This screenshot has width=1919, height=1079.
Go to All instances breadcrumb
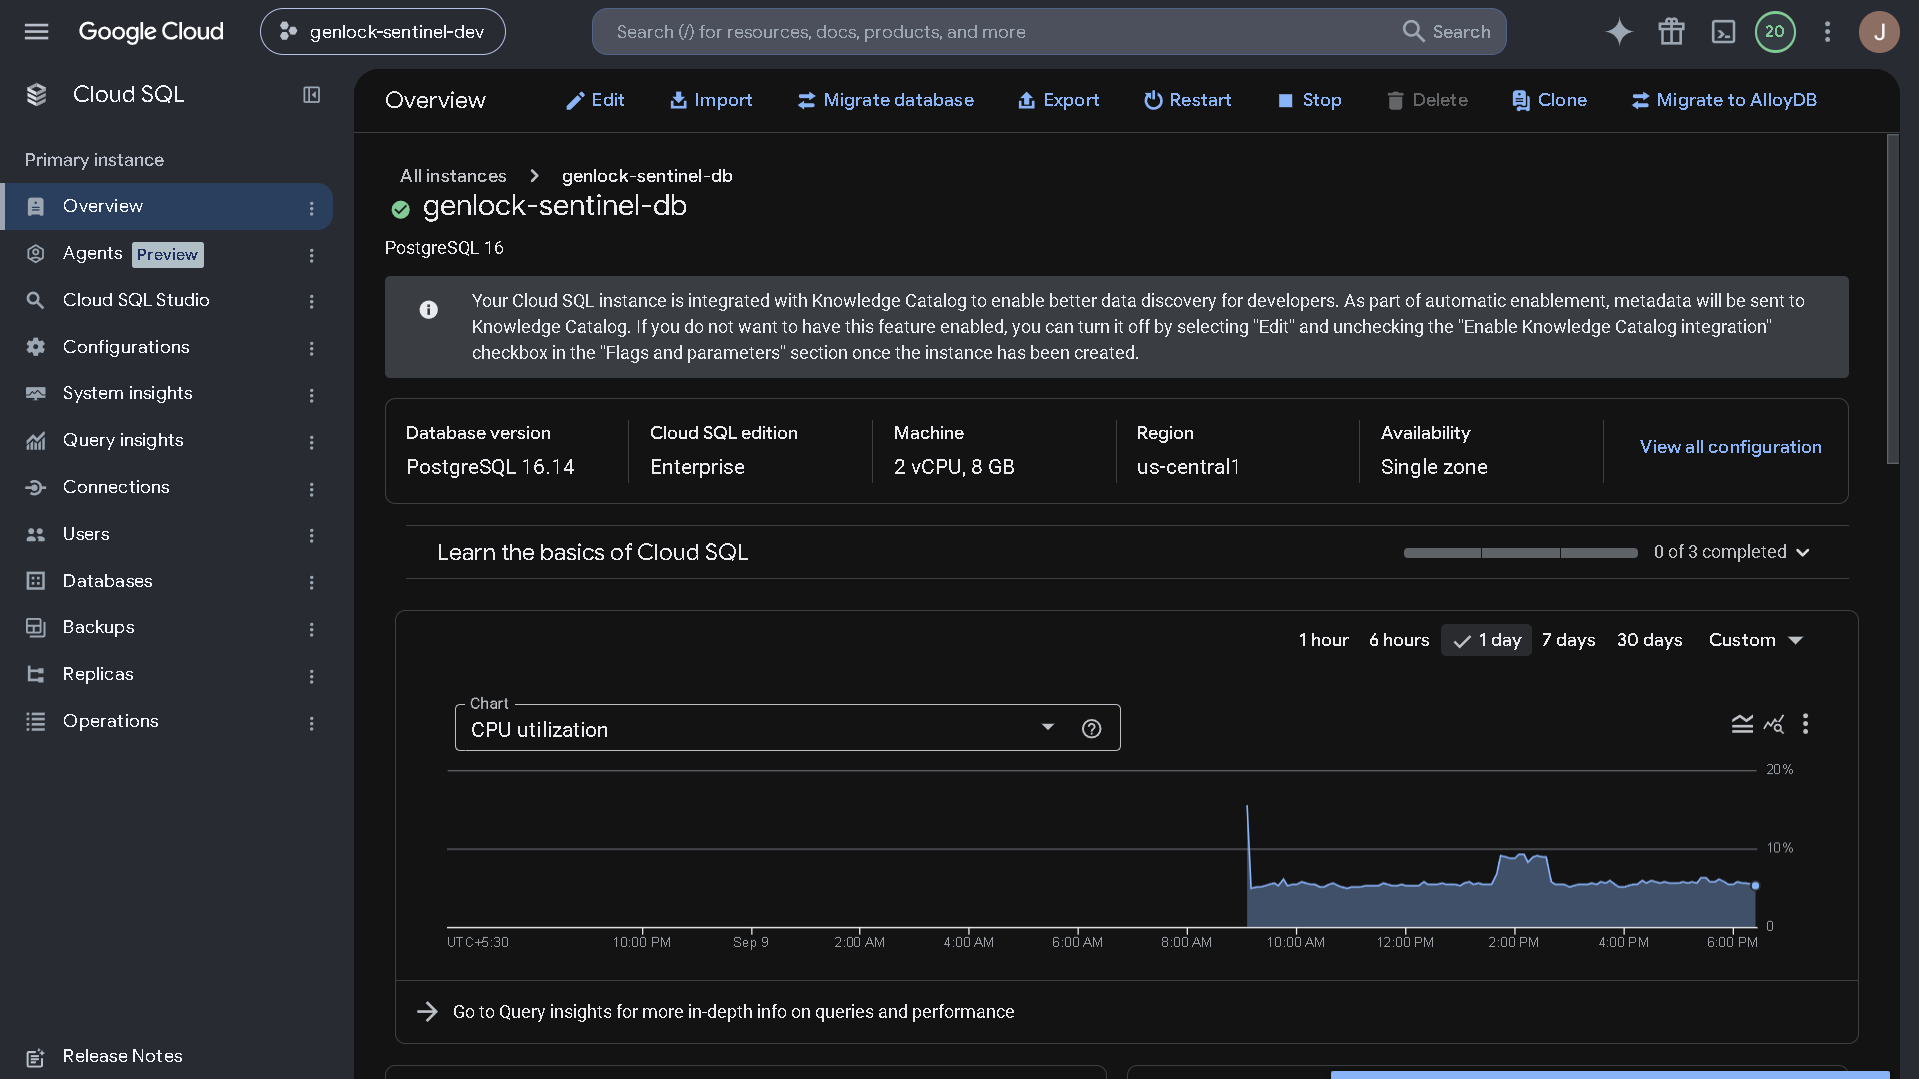tap(453, 176)
